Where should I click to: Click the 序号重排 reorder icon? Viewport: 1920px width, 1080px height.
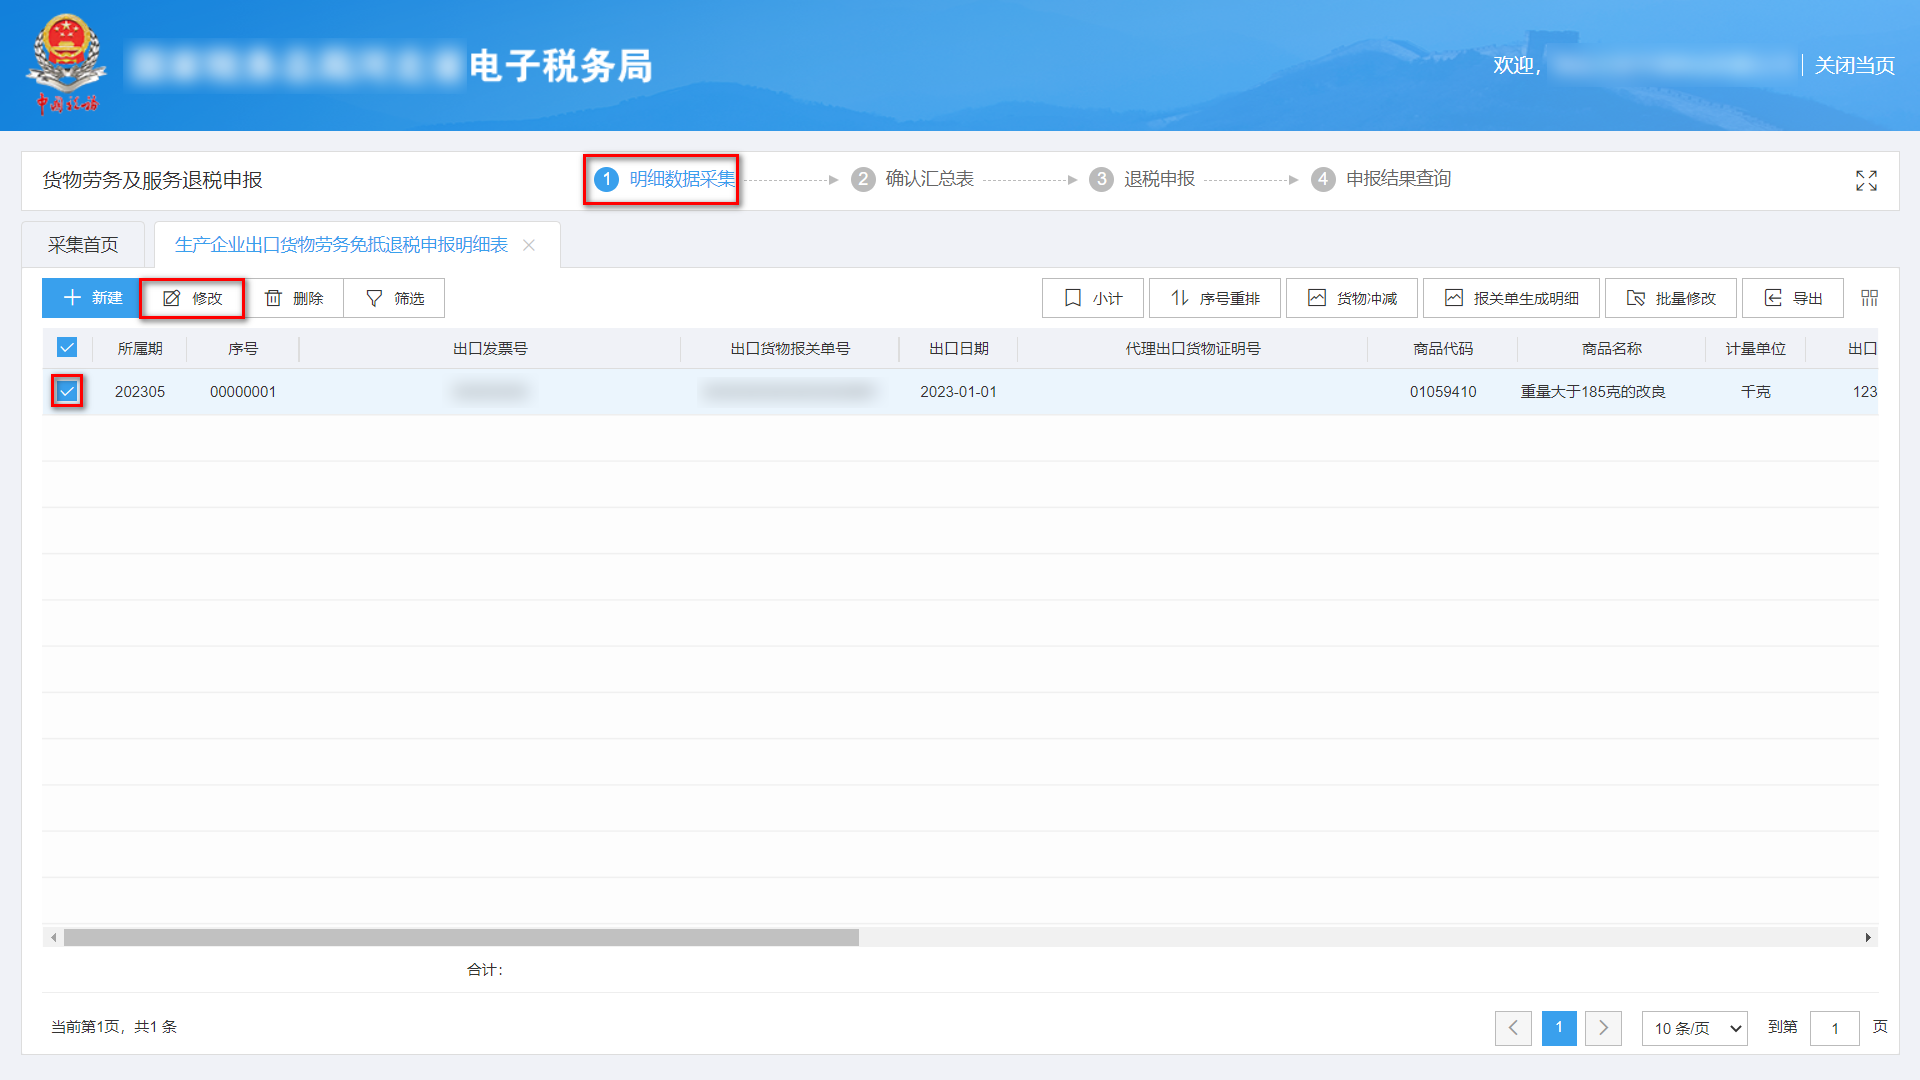pos(1178,297)
